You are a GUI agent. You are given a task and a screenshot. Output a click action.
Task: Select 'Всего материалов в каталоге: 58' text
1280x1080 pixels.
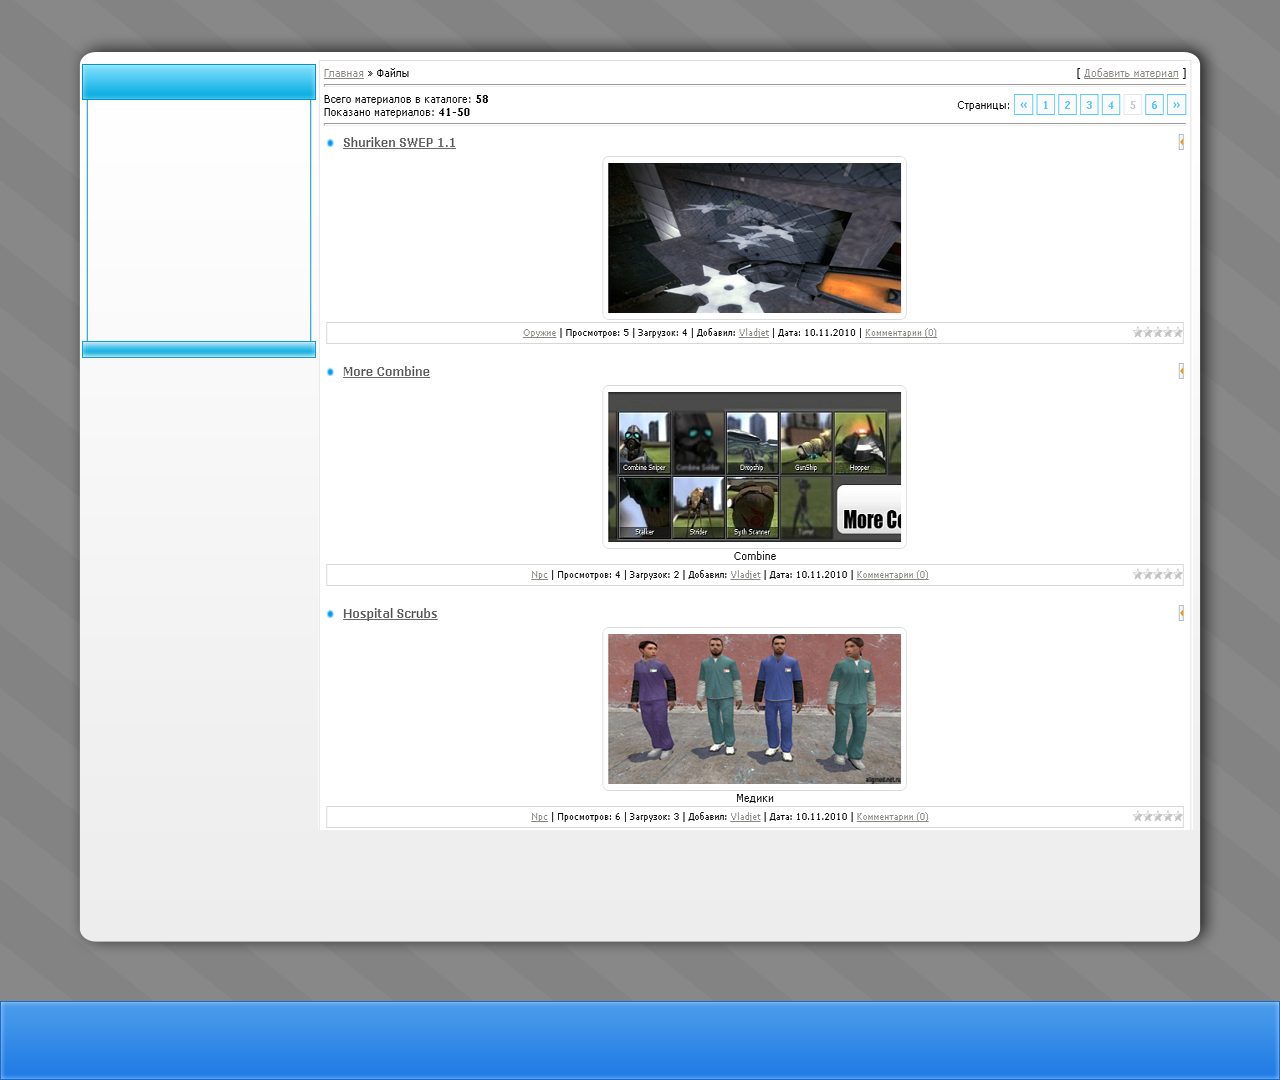click(x=406, y=99)
